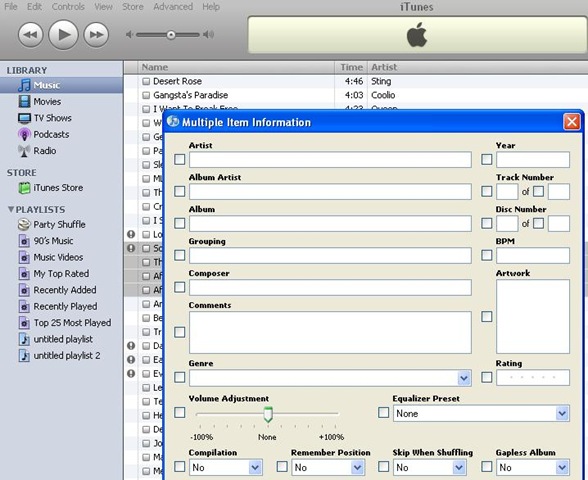Screen dimensions: 588x480
Task: Sort songs by Artist column
Action: 477,67
